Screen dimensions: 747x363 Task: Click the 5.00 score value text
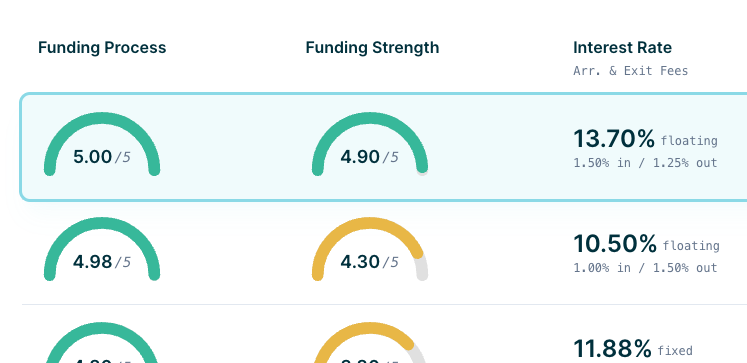[92, 157]
